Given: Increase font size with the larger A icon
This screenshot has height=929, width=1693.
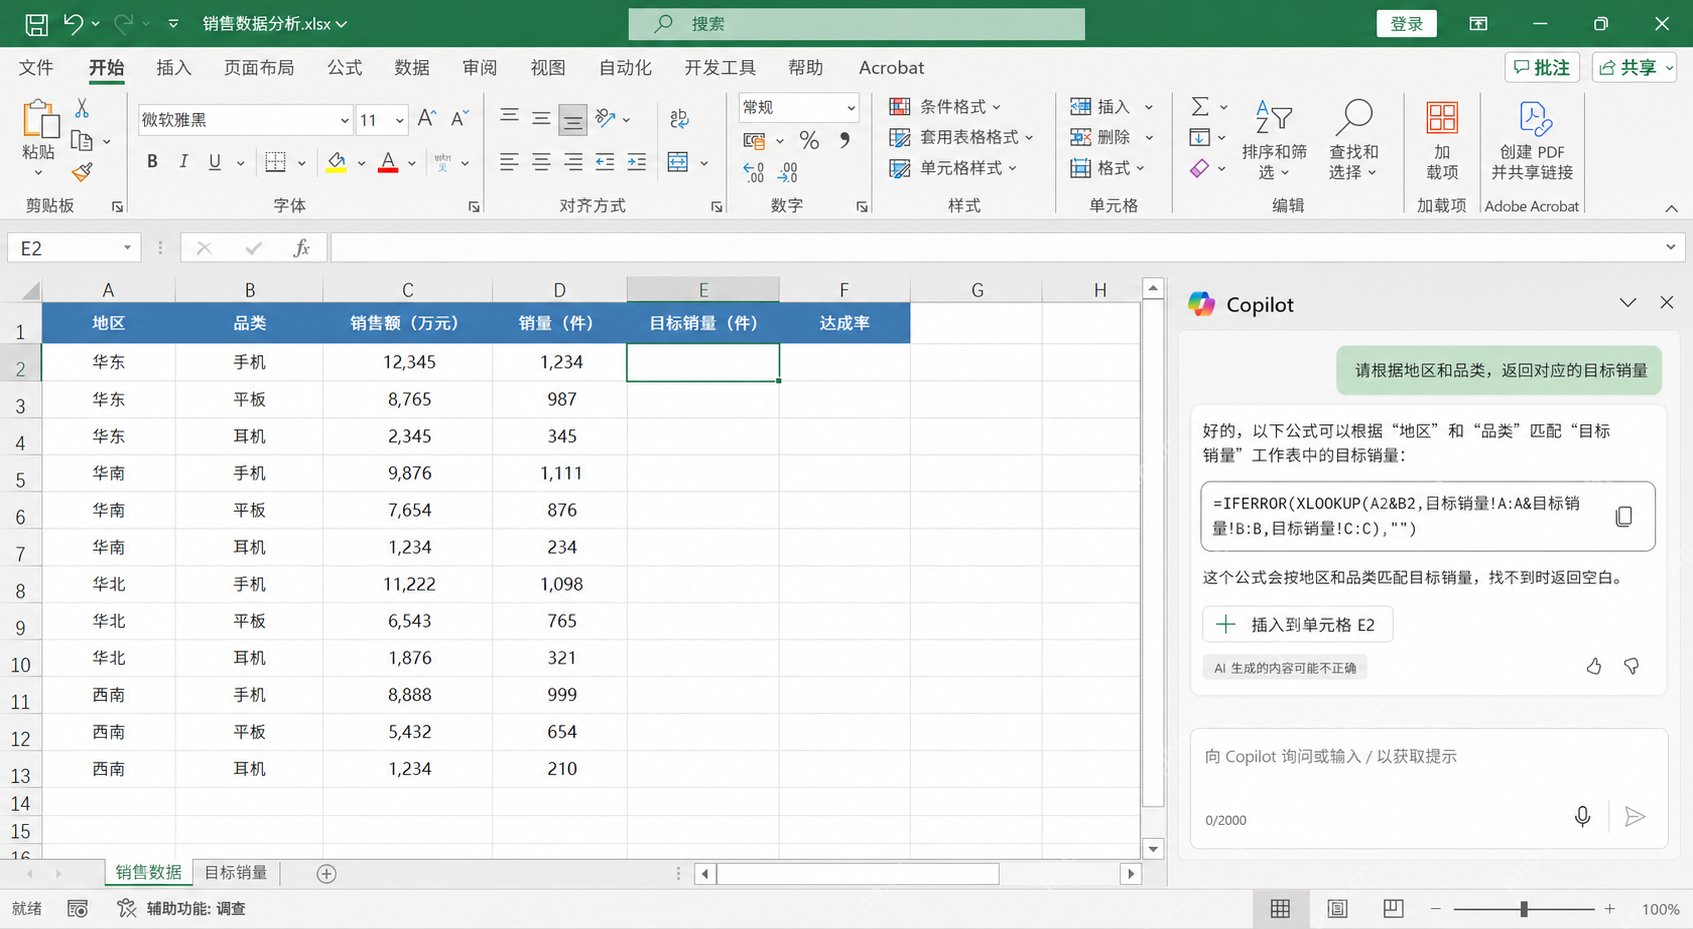Looking at the screenshot, I should 427,119.
